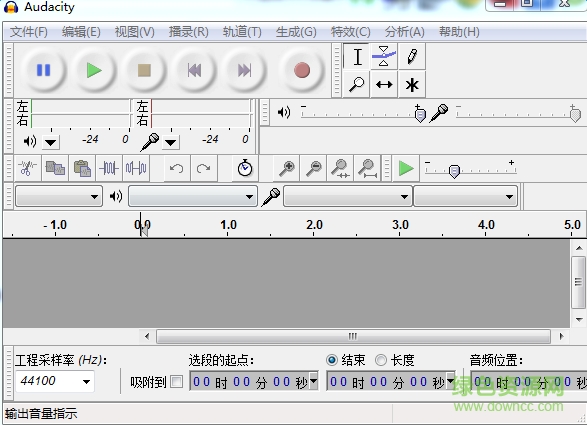Click the input microphone meter icon

149,142
